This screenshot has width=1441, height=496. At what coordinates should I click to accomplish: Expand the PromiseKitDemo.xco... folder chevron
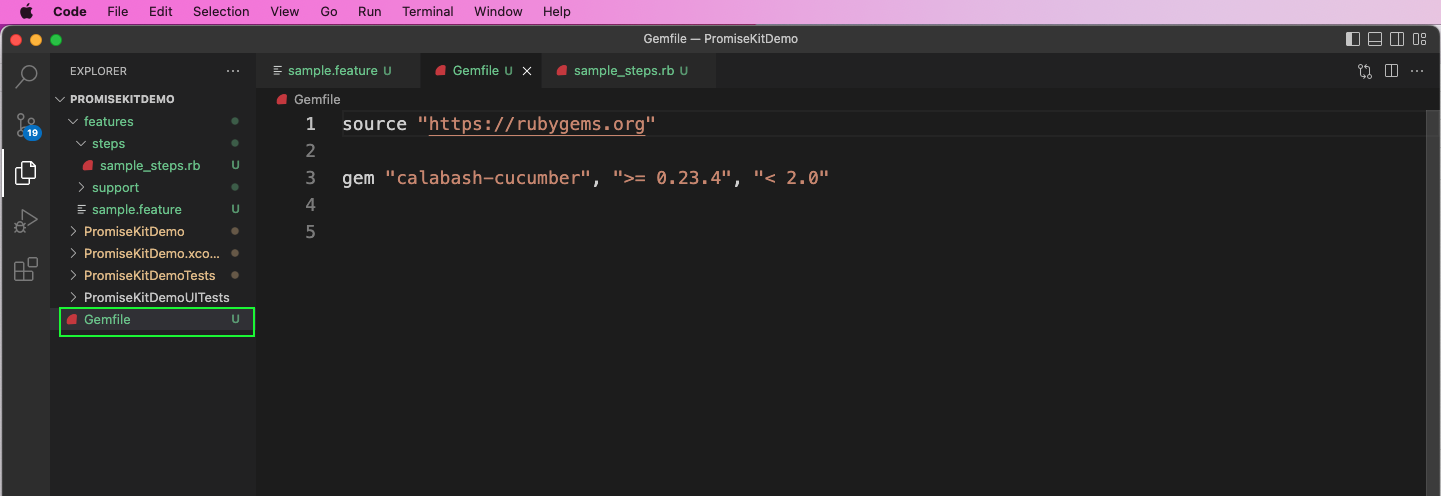[73, 254]
